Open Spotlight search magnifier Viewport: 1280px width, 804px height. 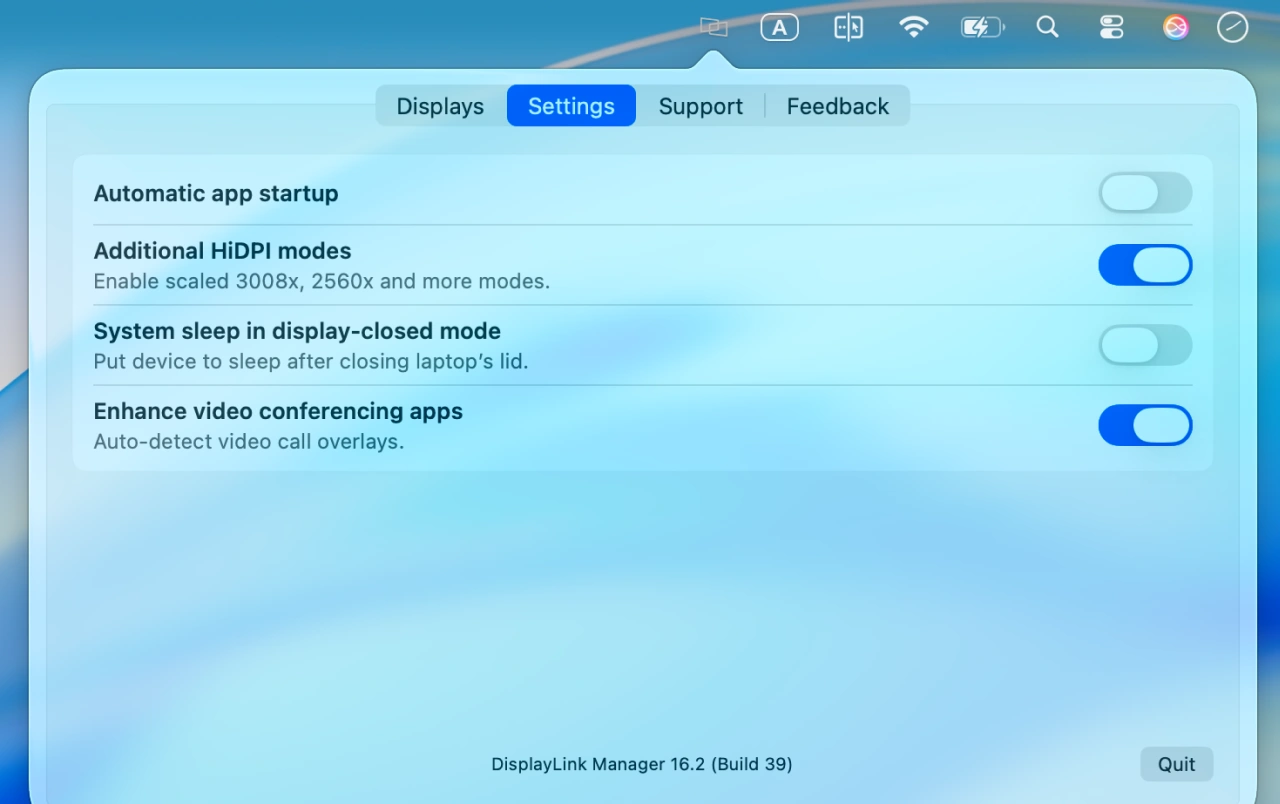1047,27
